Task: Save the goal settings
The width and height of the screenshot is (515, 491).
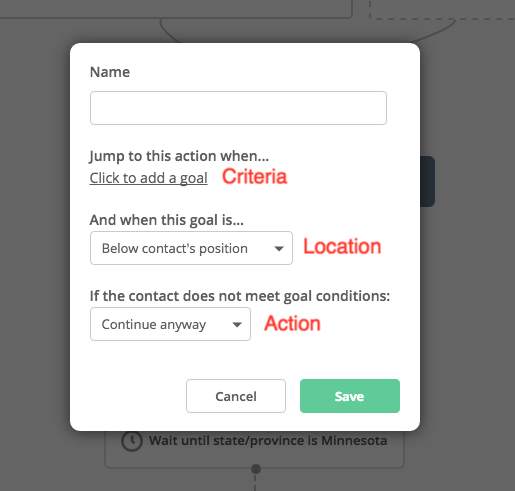Action: pos(350,396)
